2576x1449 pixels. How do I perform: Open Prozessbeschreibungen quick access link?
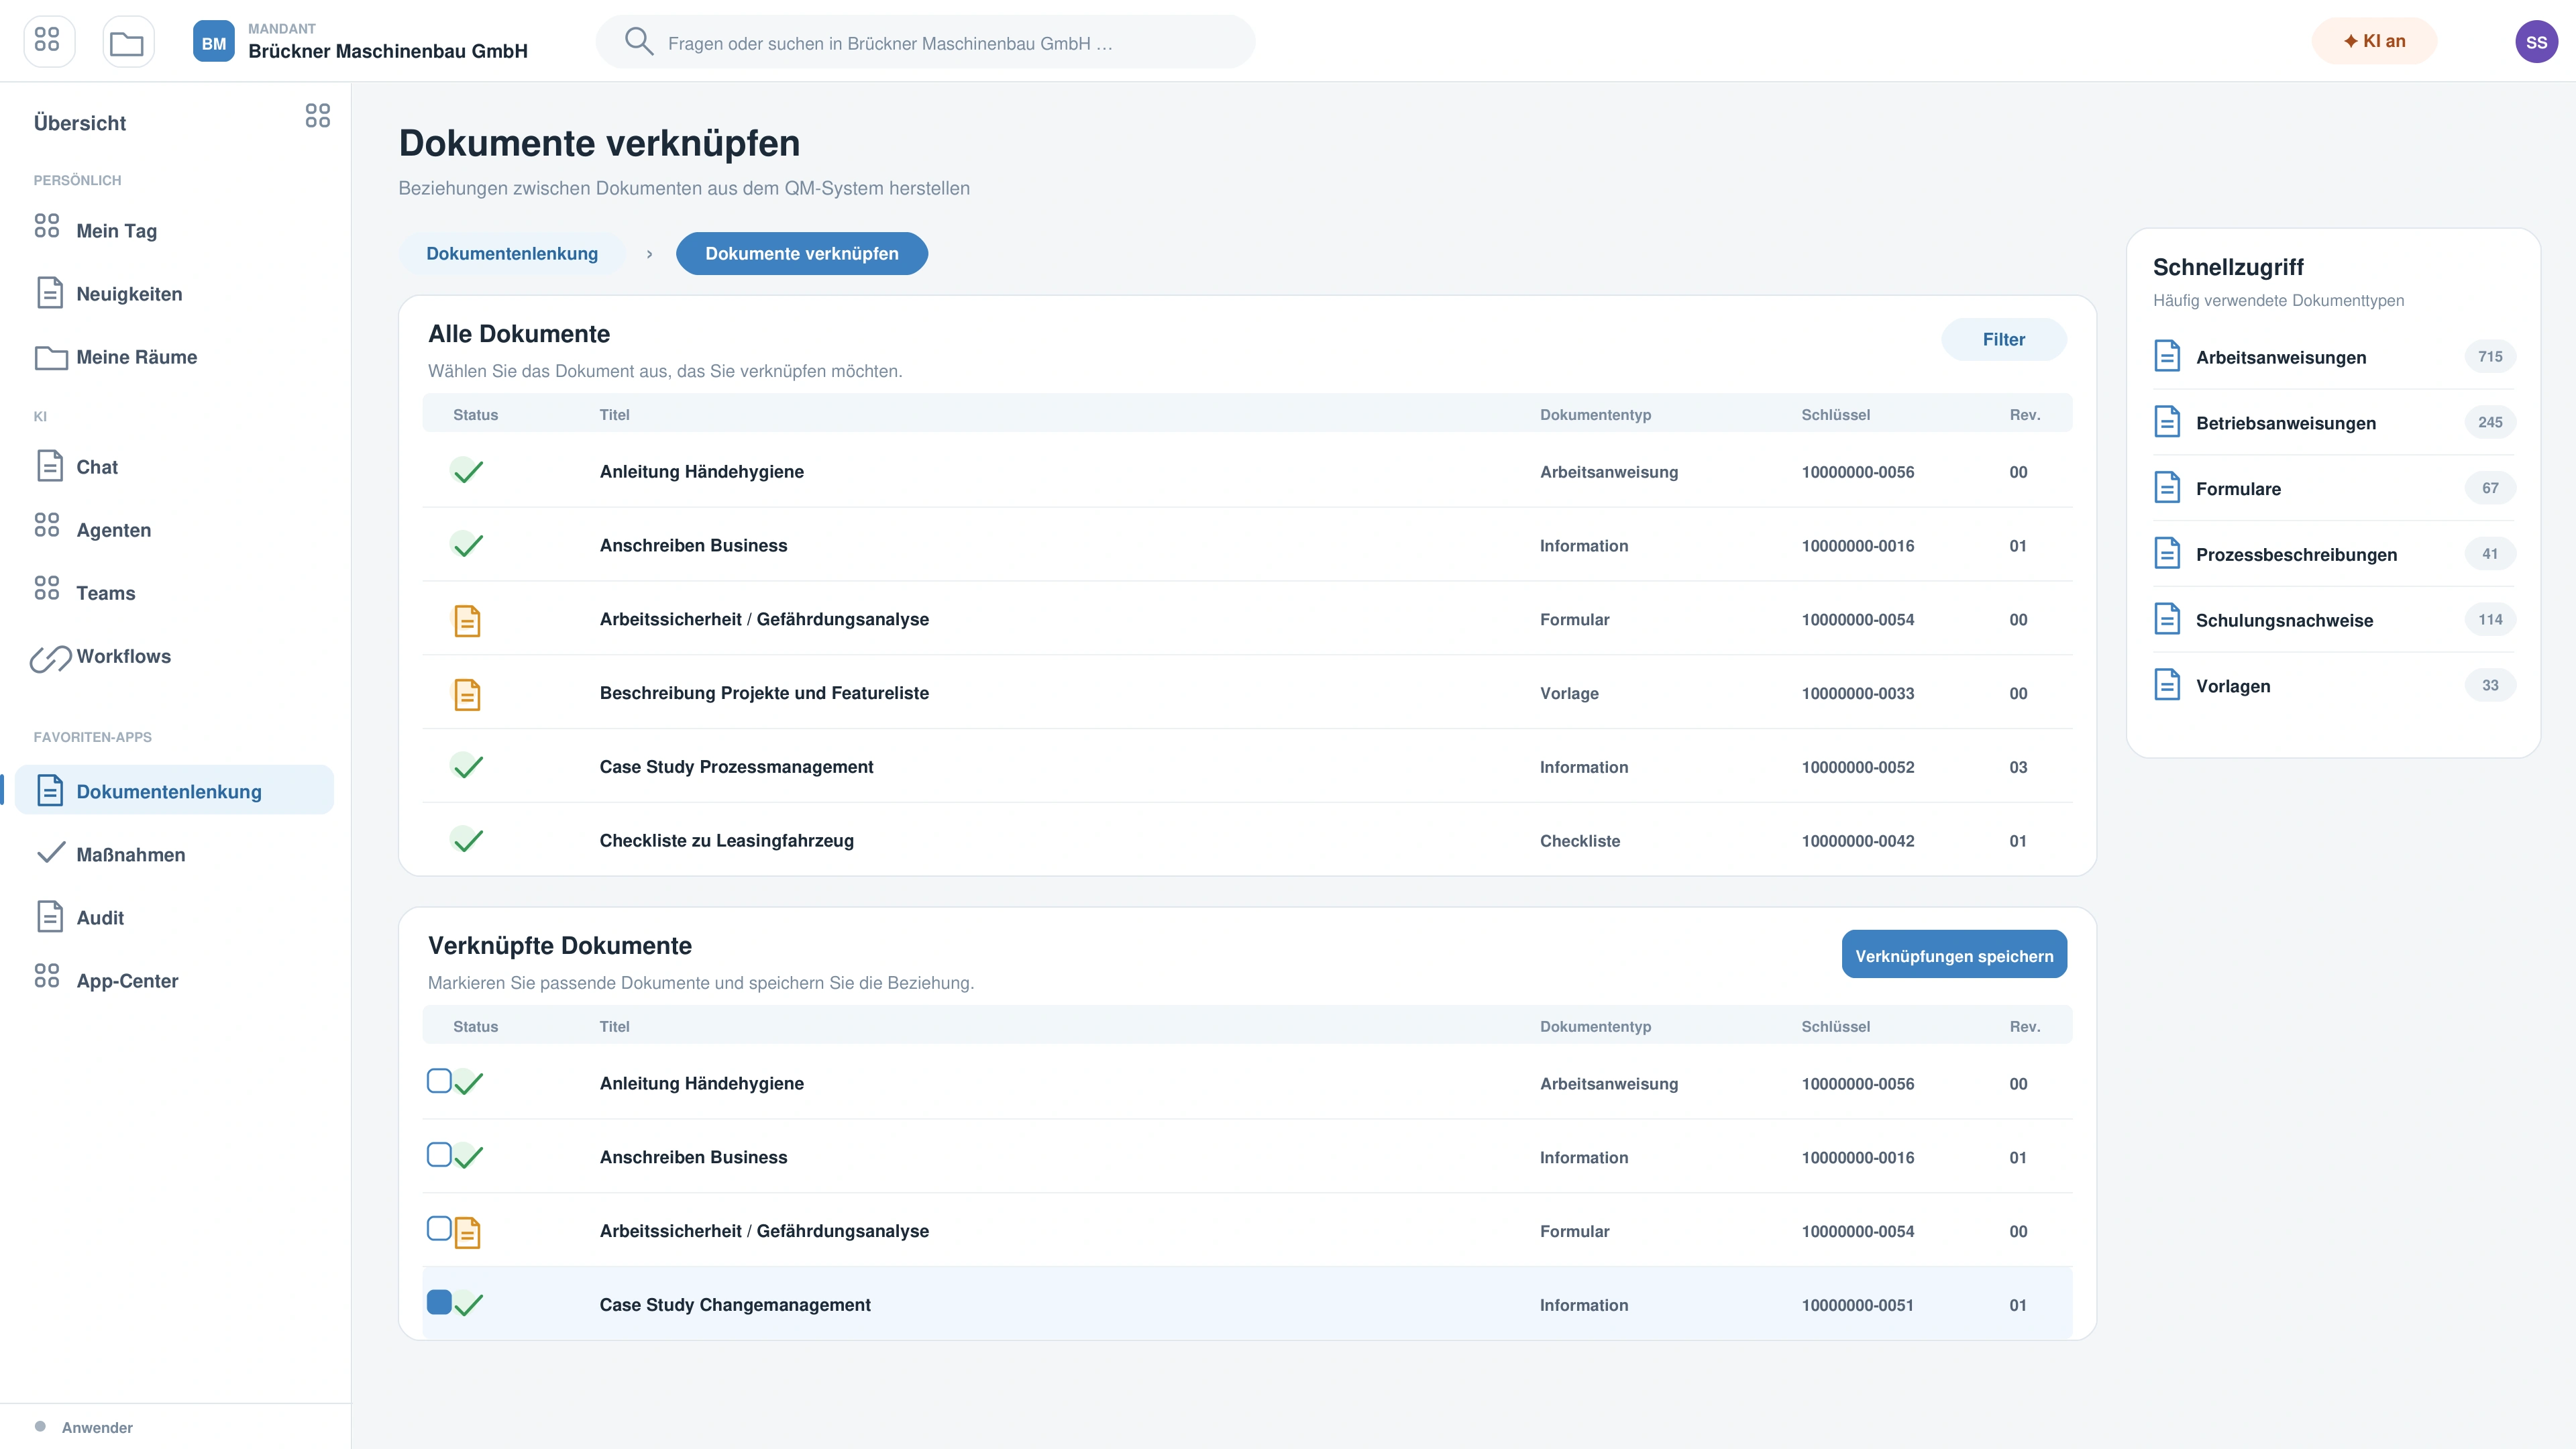(x=2333, y=553)
